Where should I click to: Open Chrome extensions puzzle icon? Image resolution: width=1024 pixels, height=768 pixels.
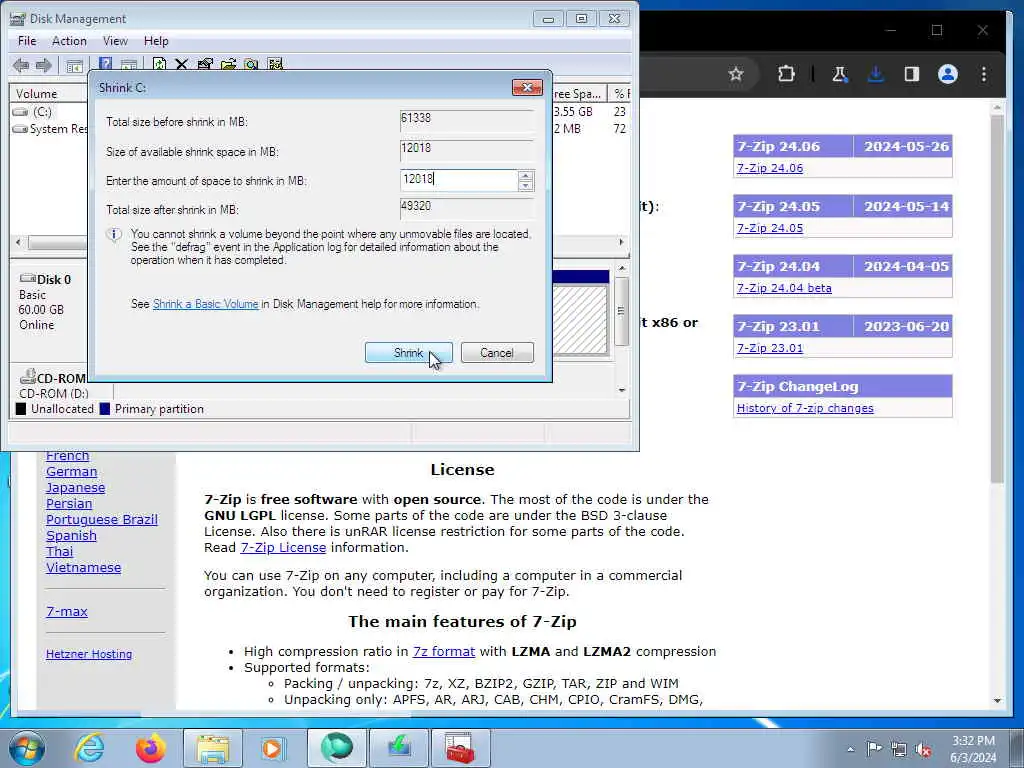coord(786,74)
